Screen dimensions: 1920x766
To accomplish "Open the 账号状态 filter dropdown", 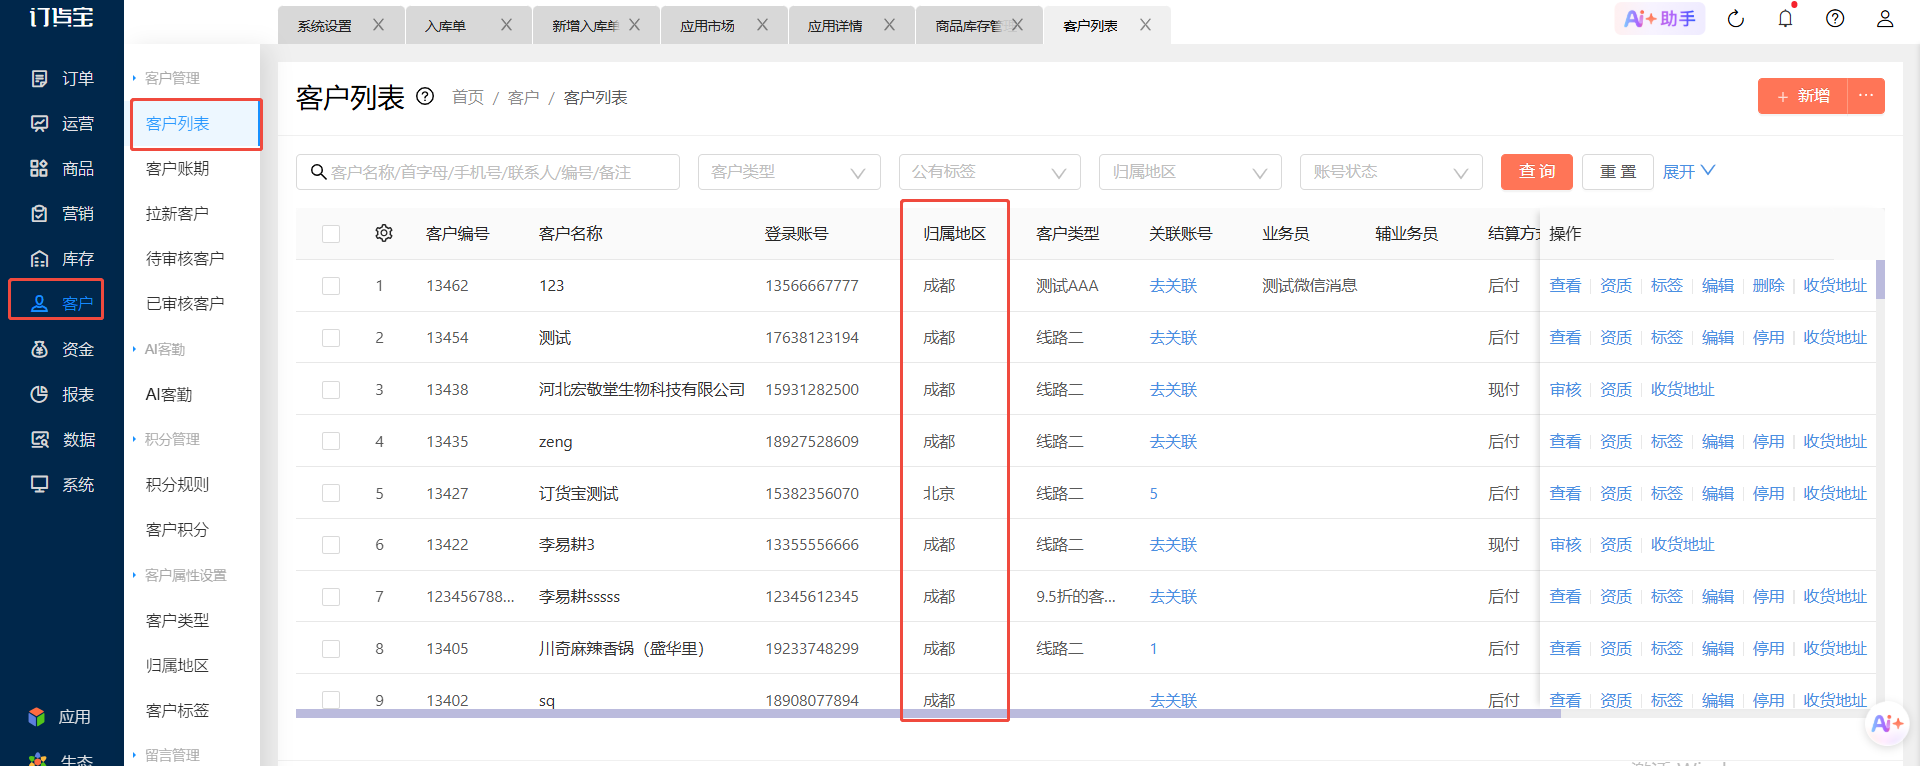I will (x=1391, y=172).
